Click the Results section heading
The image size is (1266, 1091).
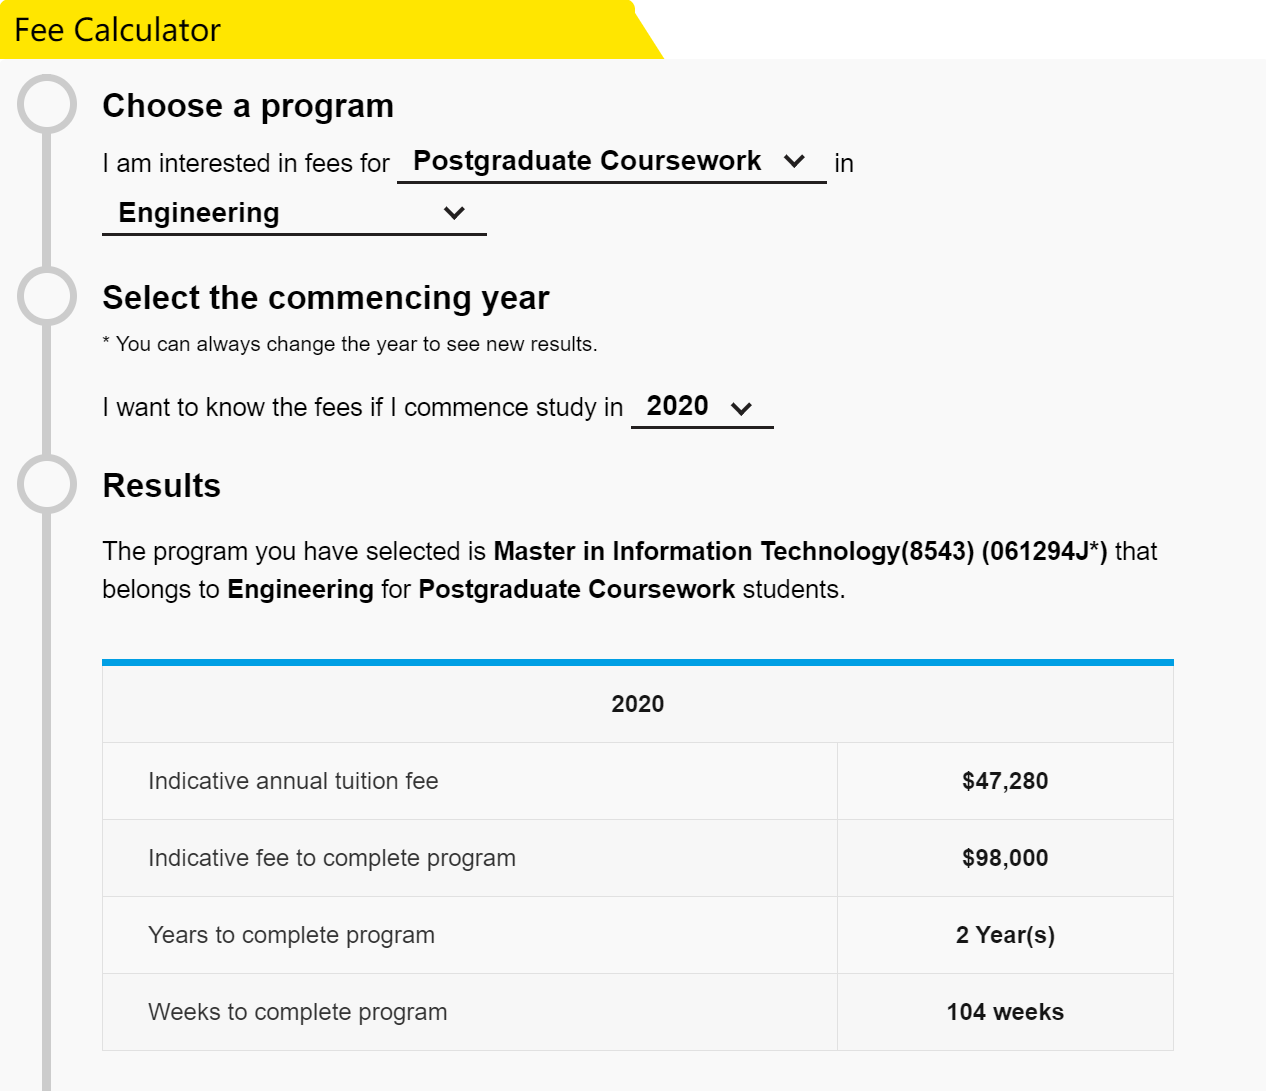[x=162, y=486]
